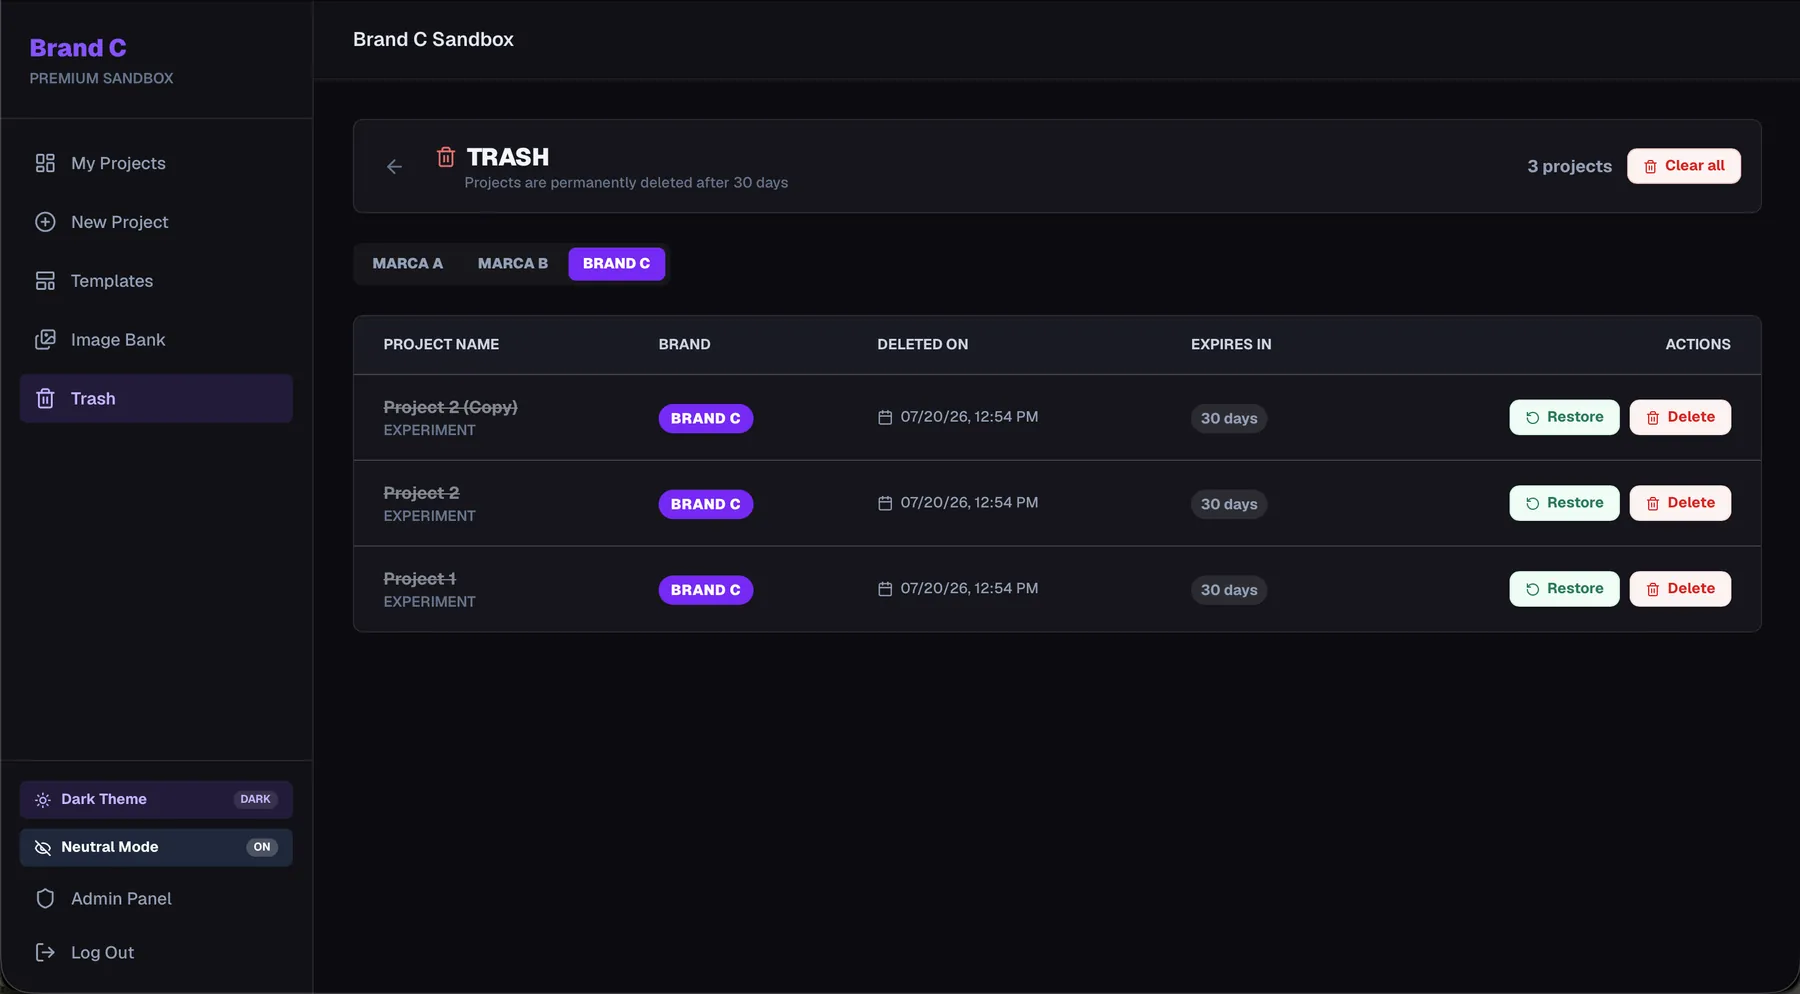Click the DELETED ON column header
Viewport: 1800px width, 994px height.
pyautogui.click(x=923, y=344)
